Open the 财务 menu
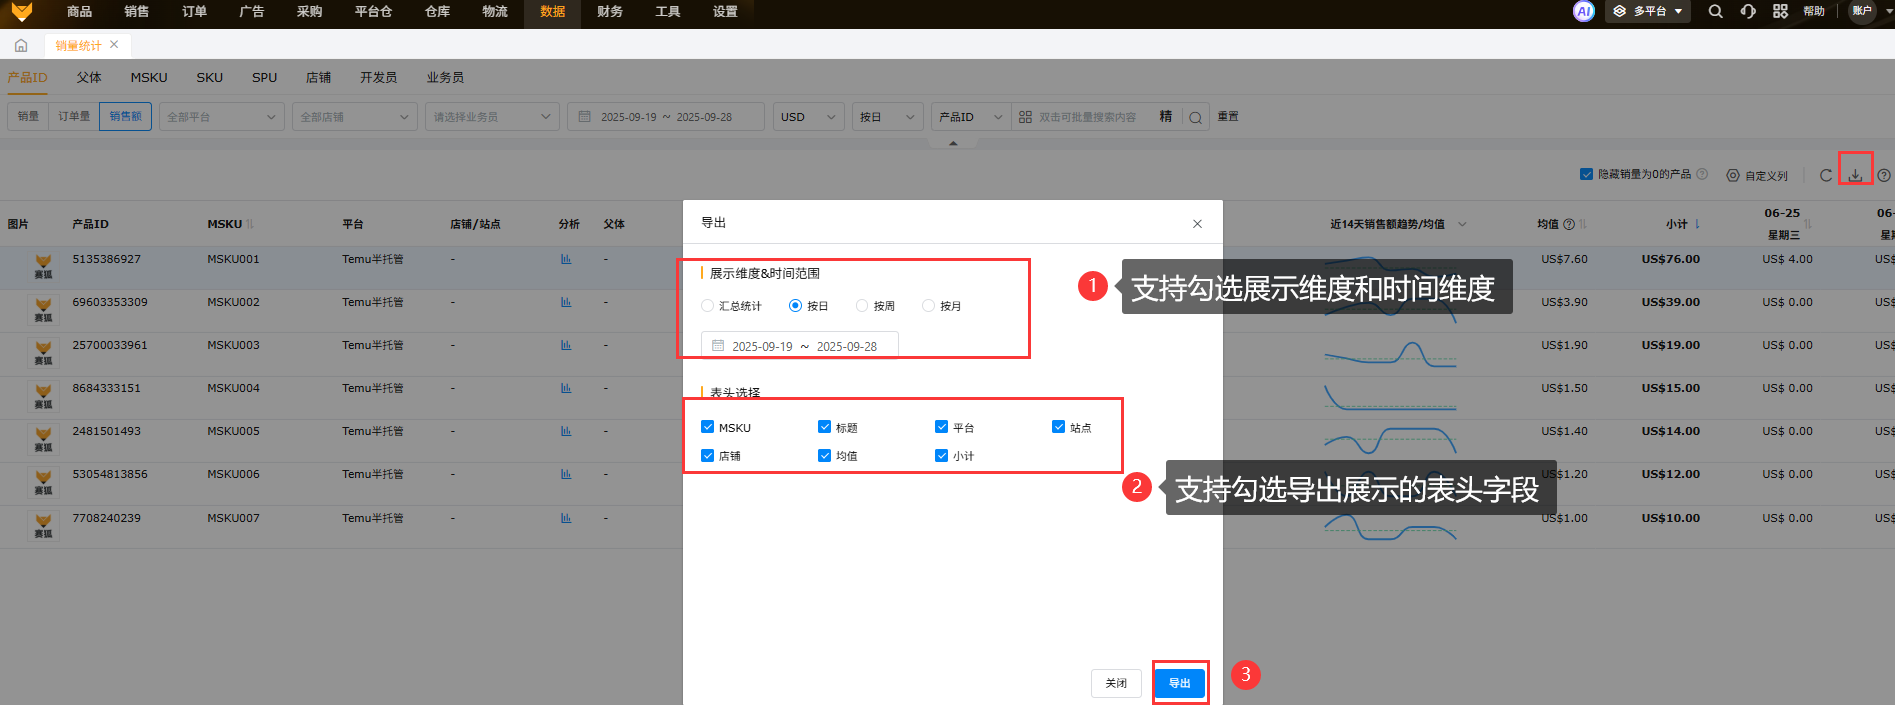This screenshot has height=705, width=1895. tap(610, 12)
